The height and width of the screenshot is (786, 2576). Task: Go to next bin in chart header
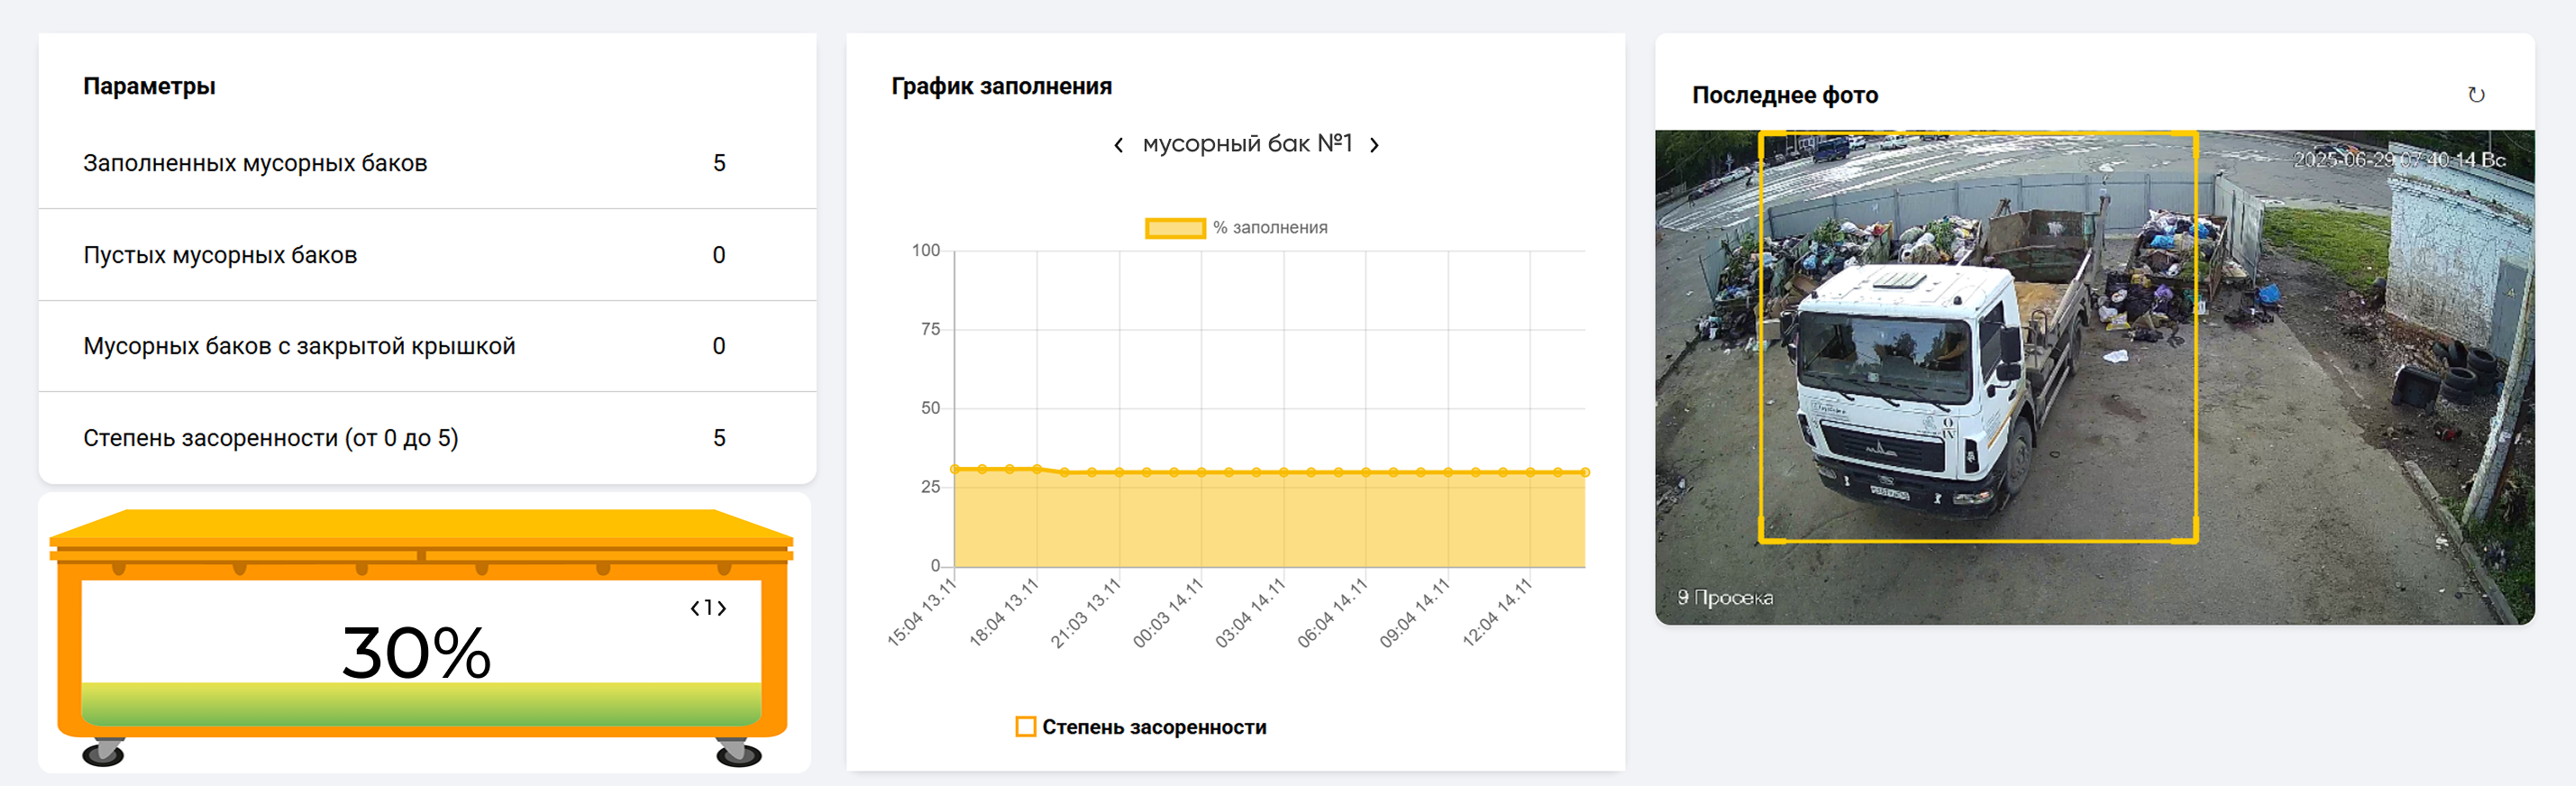(1374, 145)
